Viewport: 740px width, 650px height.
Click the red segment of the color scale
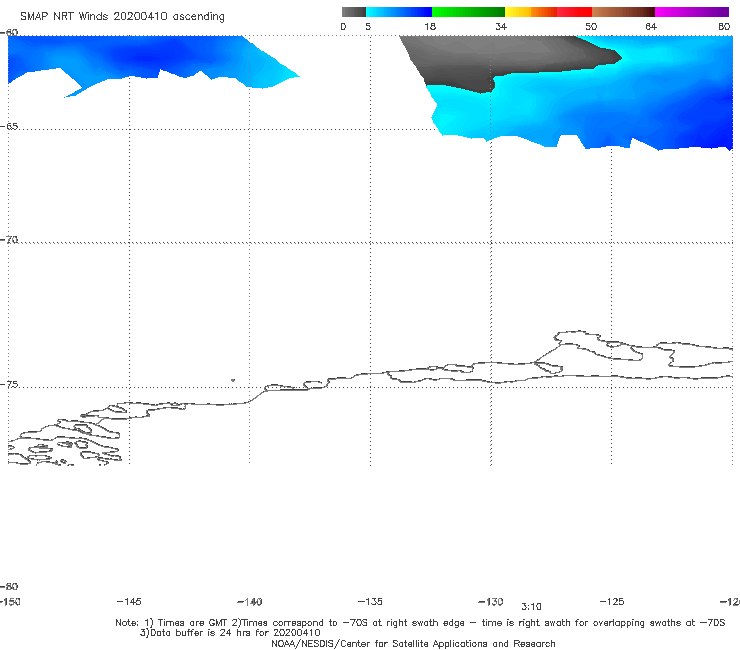[x=574, y=12]
